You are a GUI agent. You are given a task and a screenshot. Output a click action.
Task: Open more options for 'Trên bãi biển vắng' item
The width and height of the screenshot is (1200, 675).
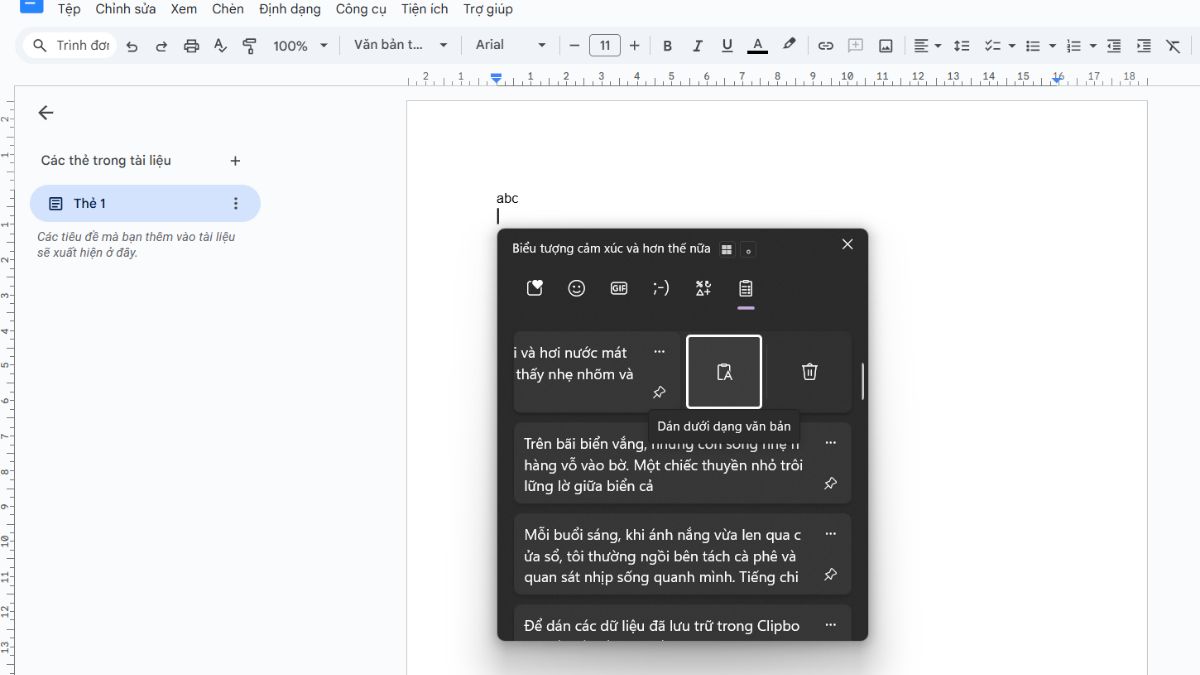click(x=831, y=443)
